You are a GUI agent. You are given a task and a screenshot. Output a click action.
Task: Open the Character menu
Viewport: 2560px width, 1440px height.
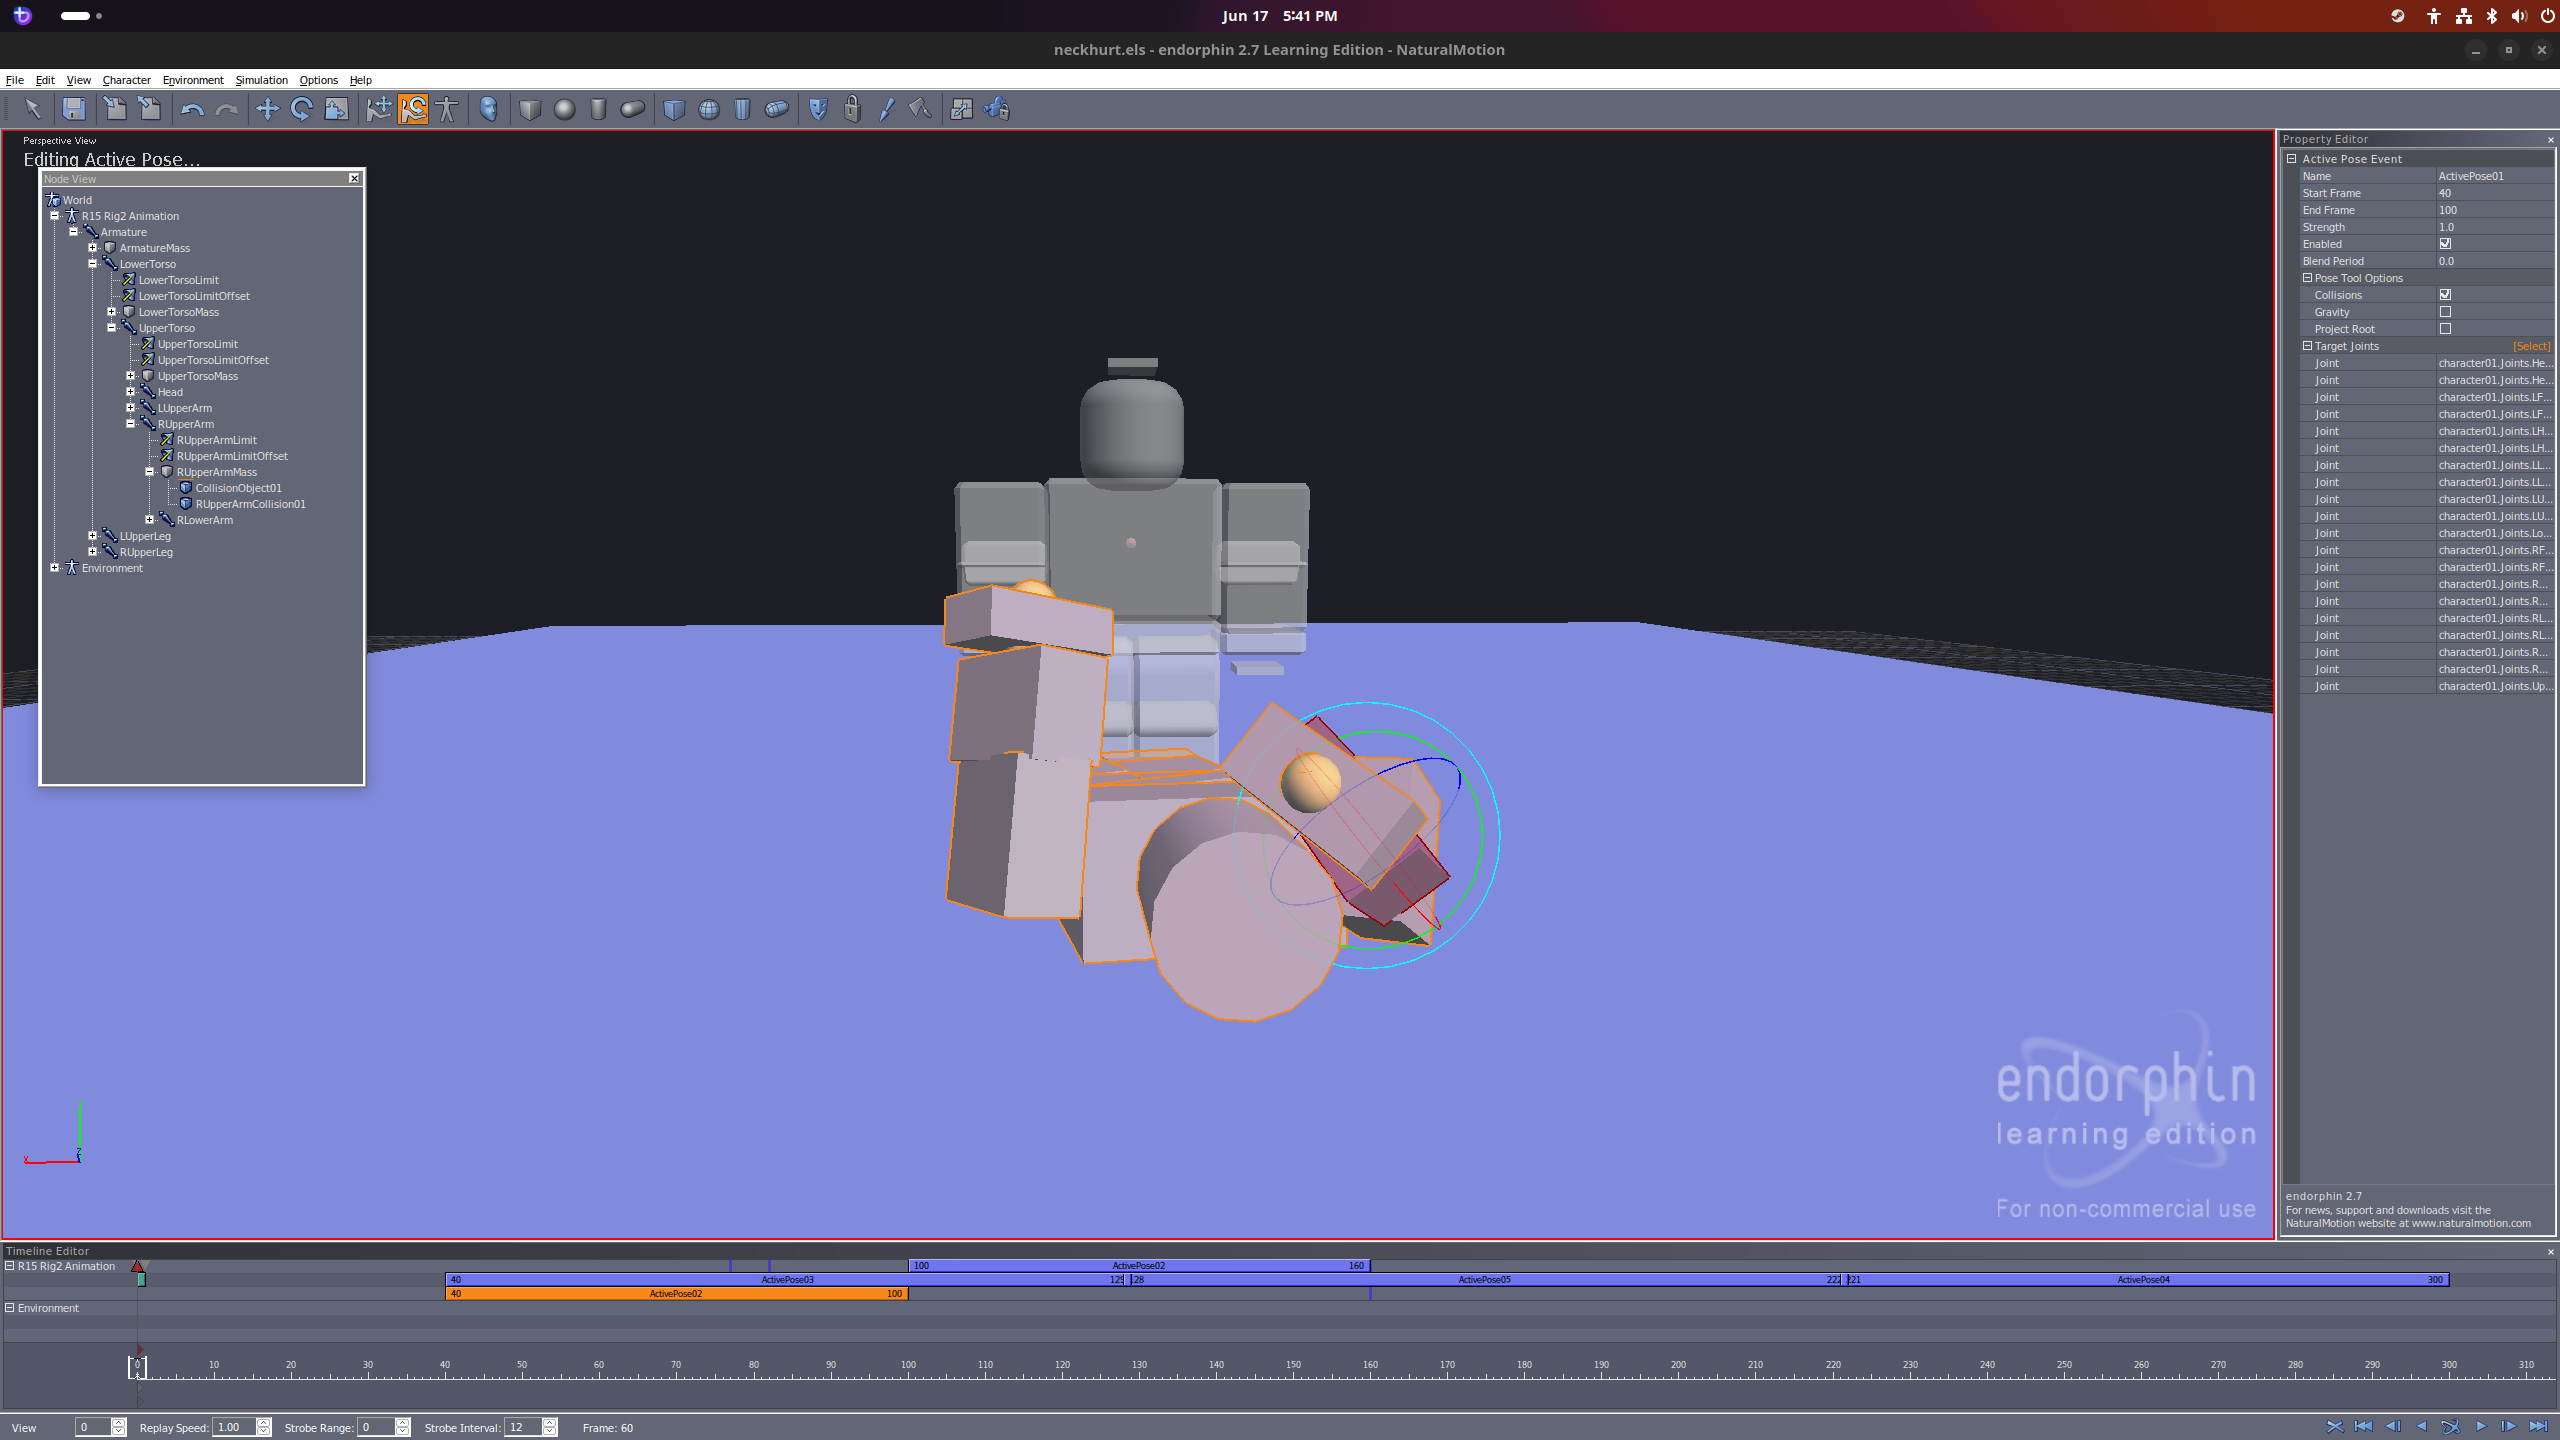[126, 80]
